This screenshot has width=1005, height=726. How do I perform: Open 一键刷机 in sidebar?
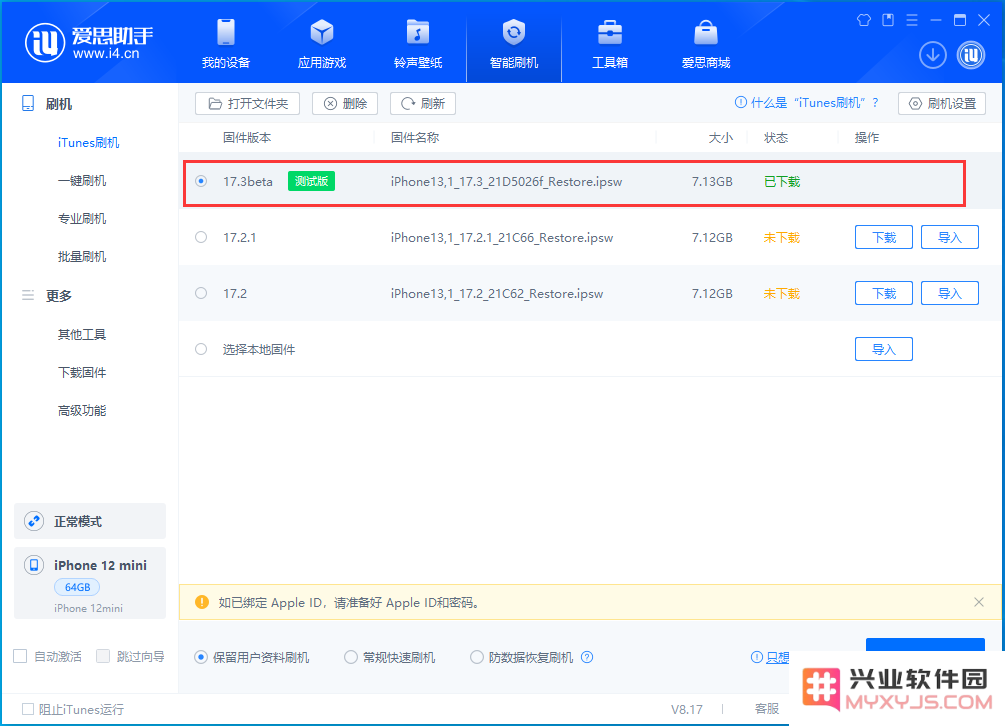tap(82, 180)
